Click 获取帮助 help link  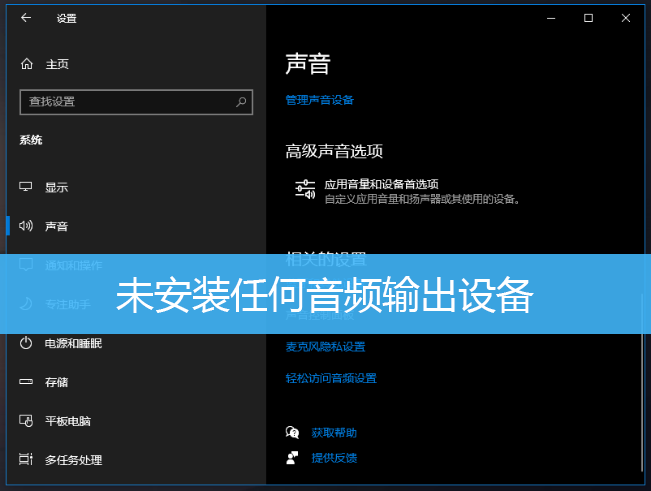coord(333,433)
